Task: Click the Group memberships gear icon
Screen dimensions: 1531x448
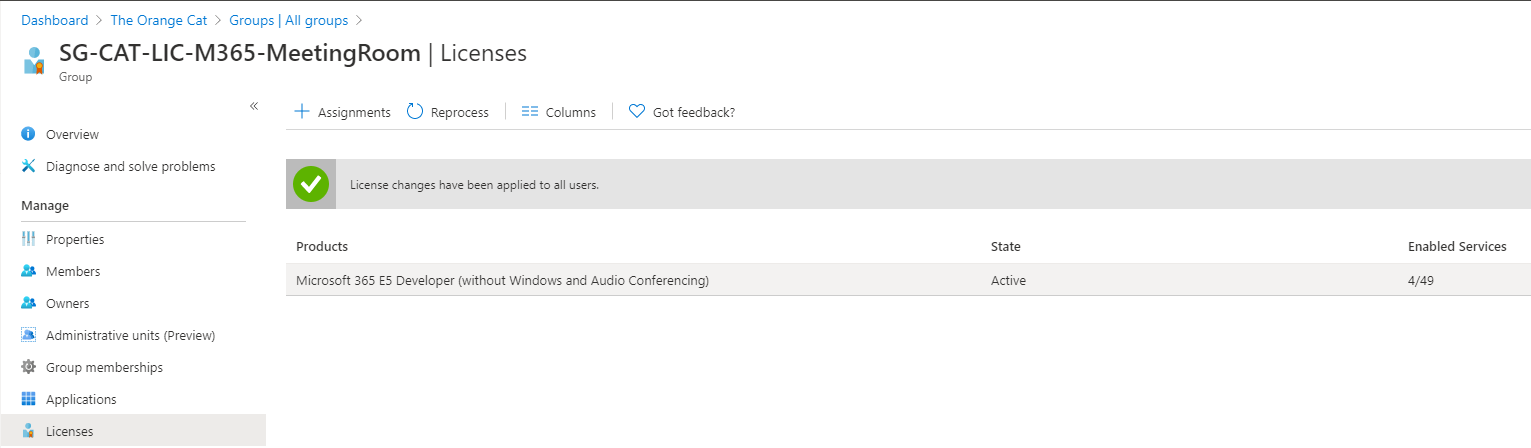Action: coord(28,367)
